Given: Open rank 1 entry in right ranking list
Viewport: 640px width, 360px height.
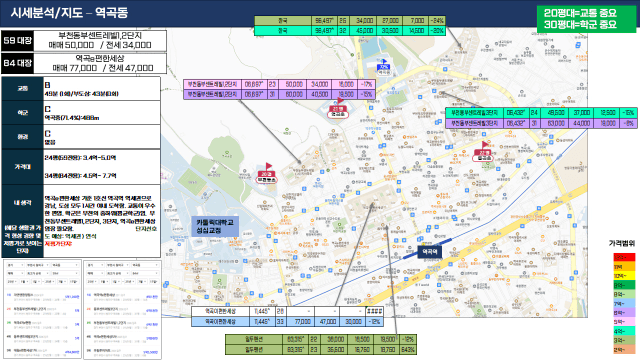Looking at the screenshot, I should [x=122, y=297].
